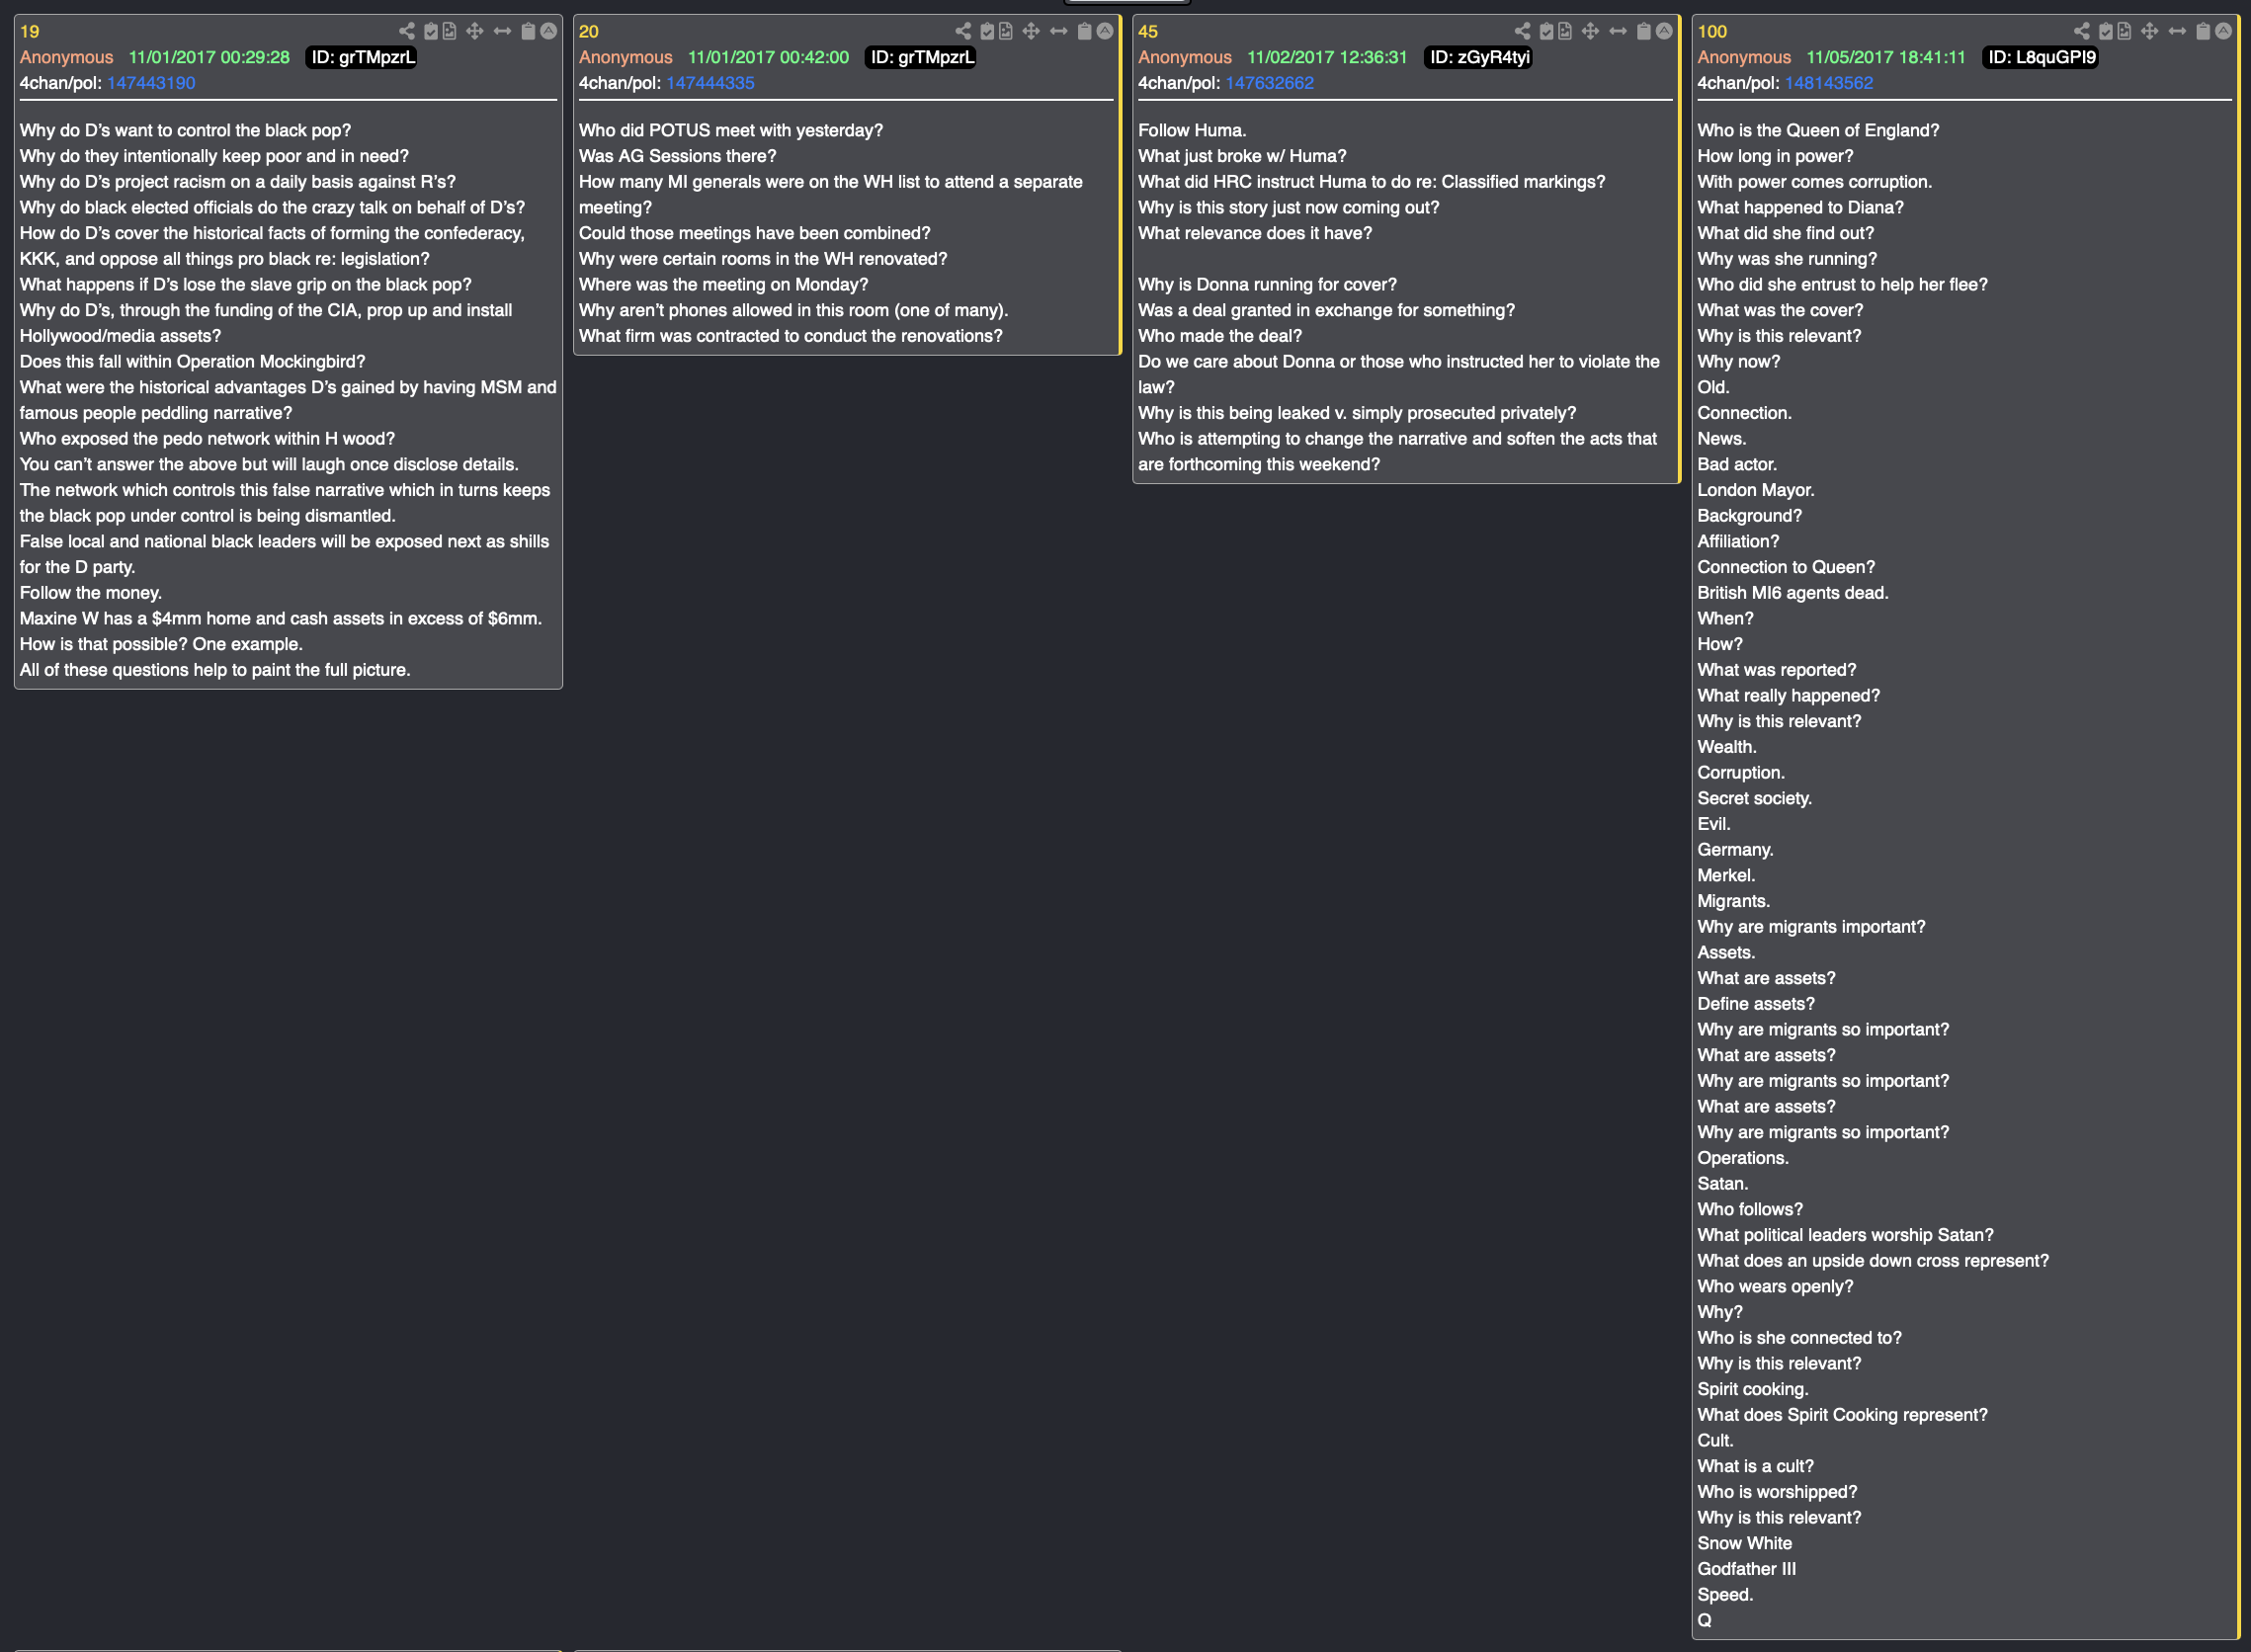2251x1652 pixels.
Task: Click the yellow post number 45
Action: [x=1147, y=31]
